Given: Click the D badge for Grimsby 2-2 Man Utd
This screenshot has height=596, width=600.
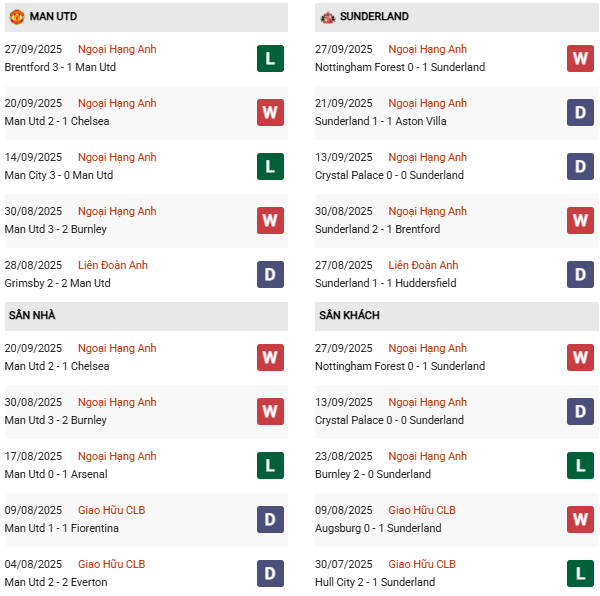Looking at the screenshot, I should [270, 274].
